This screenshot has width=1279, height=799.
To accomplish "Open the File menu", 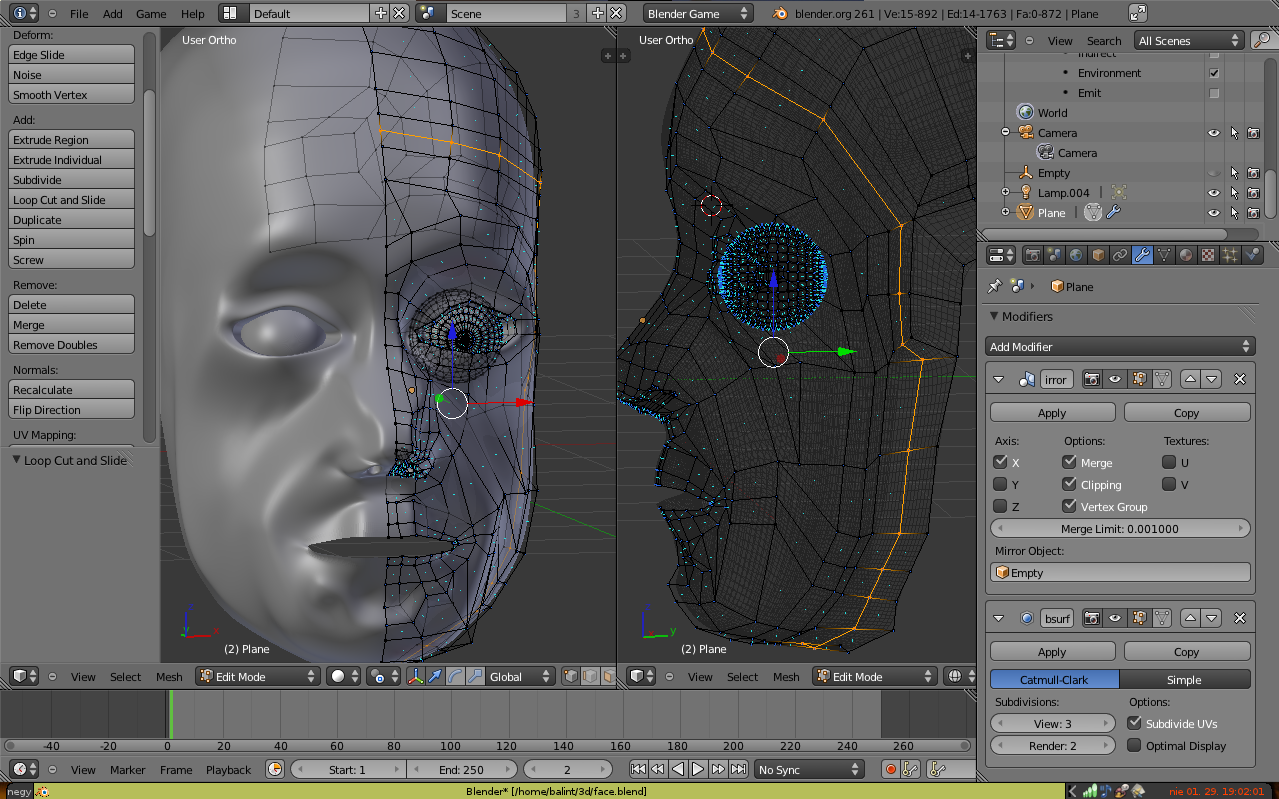I will [x=79, y=14].
